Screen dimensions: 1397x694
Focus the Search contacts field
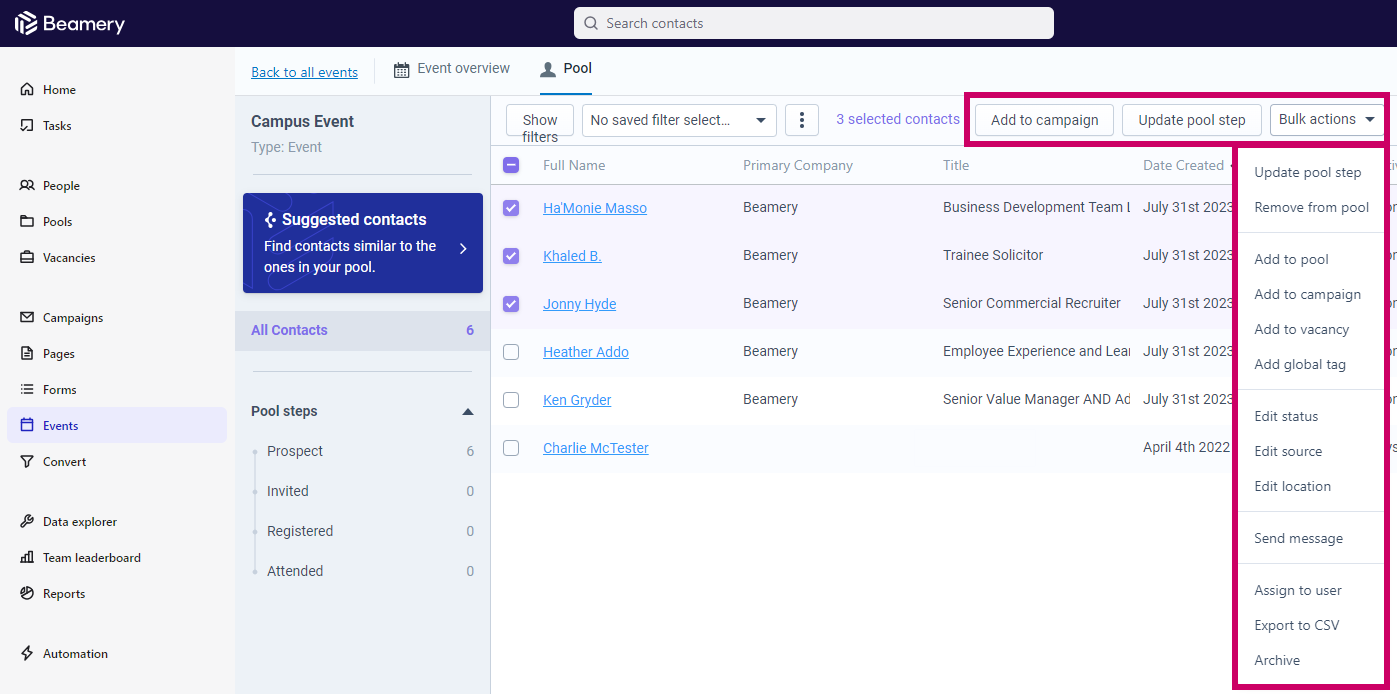(813, 23)
